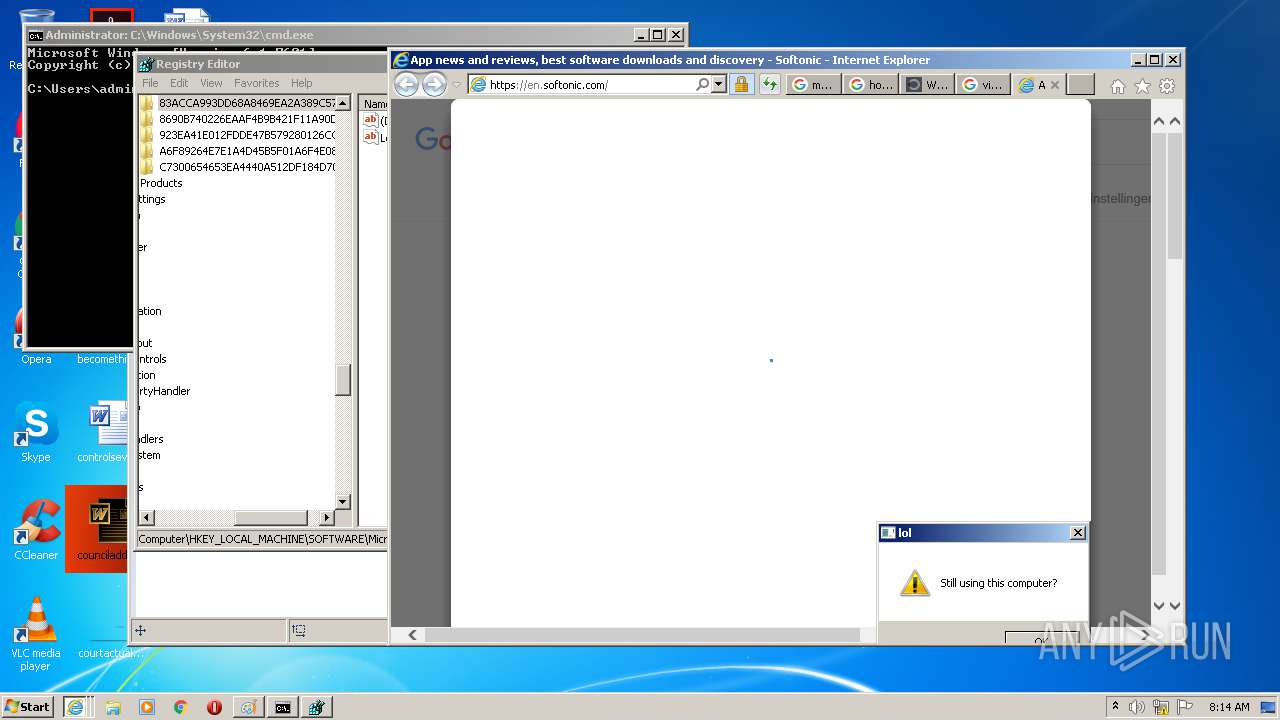This screenshot has width=1280, height=720.
Task: Close the active Softonic tab
Action: 1054,85
